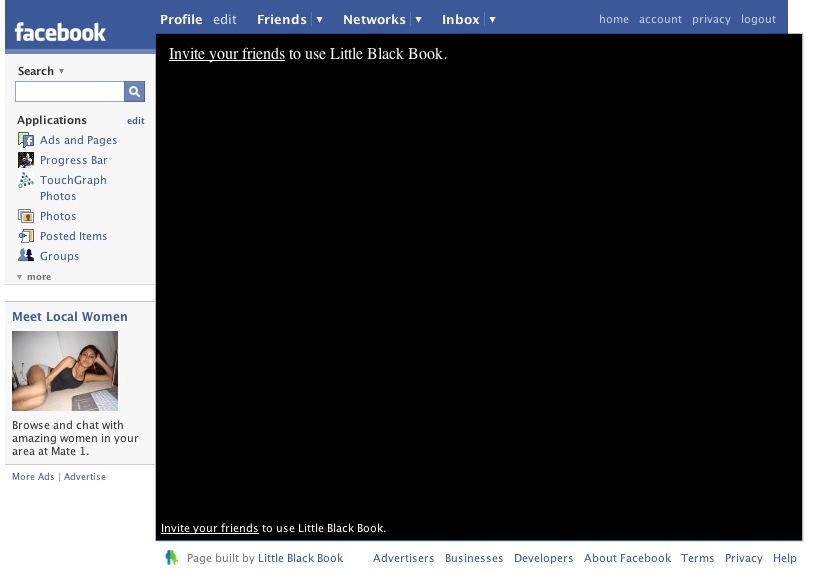The width and height of the screenshot is (813, 573).
Task: Open Businesses footer link
Action: (x=474, y=558)
